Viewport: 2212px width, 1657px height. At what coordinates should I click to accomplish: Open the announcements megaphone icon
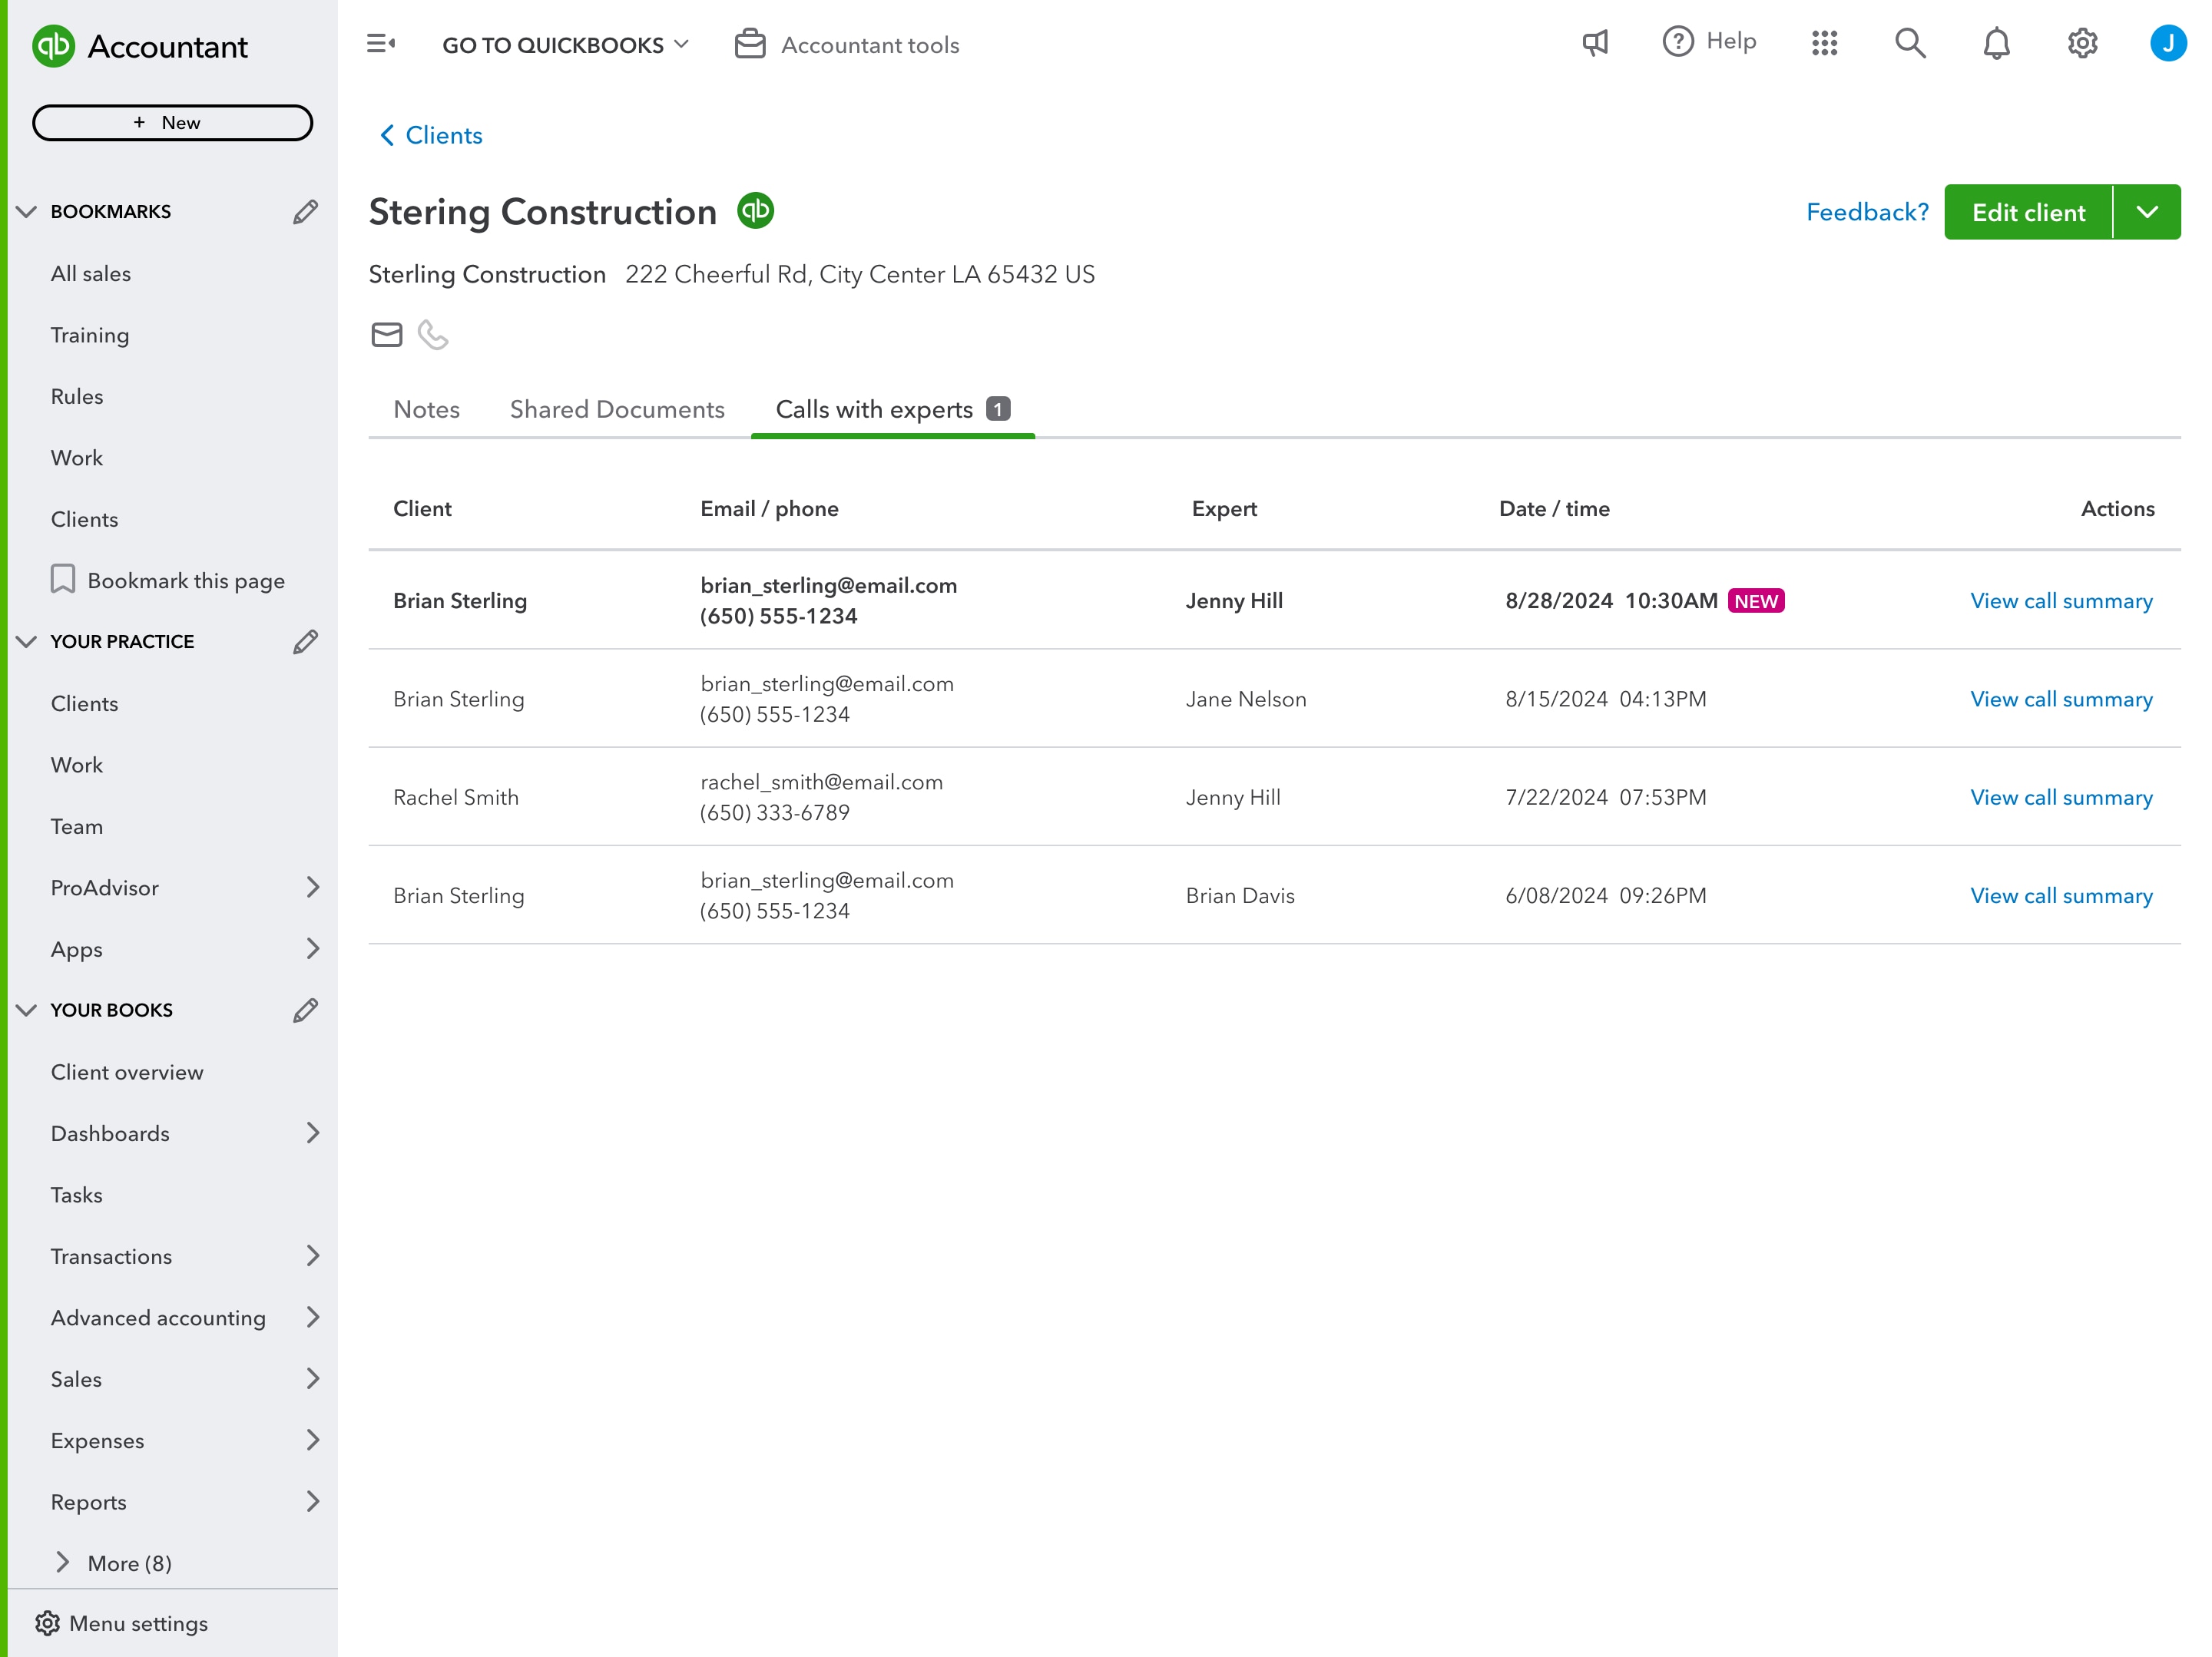pos(1595,43)
